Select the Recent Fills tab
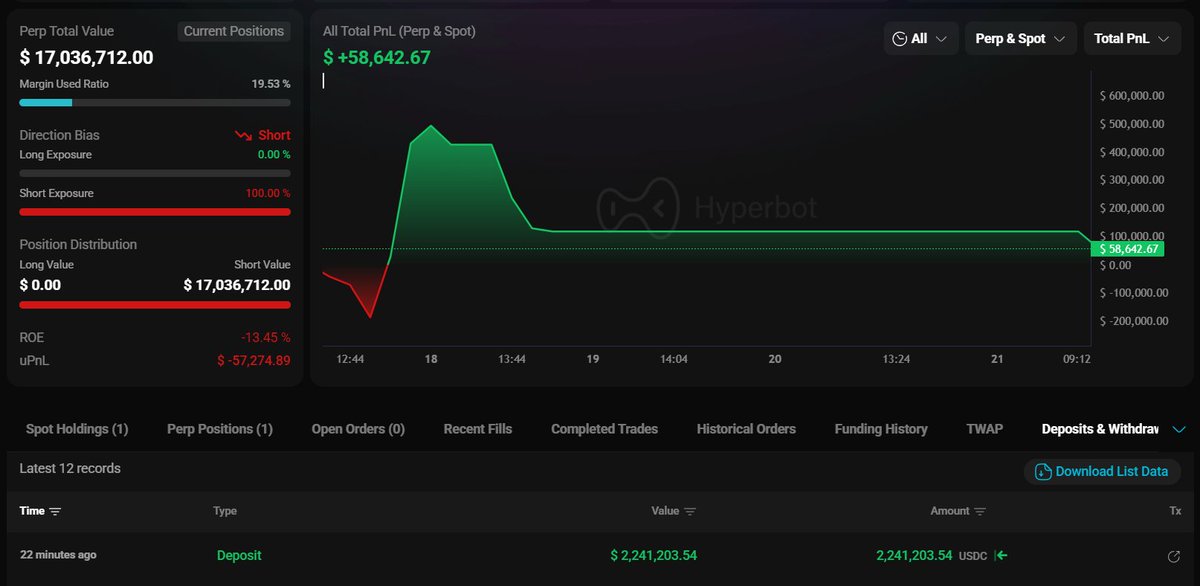Screen dimensions: 1200x586 point(478,429)
